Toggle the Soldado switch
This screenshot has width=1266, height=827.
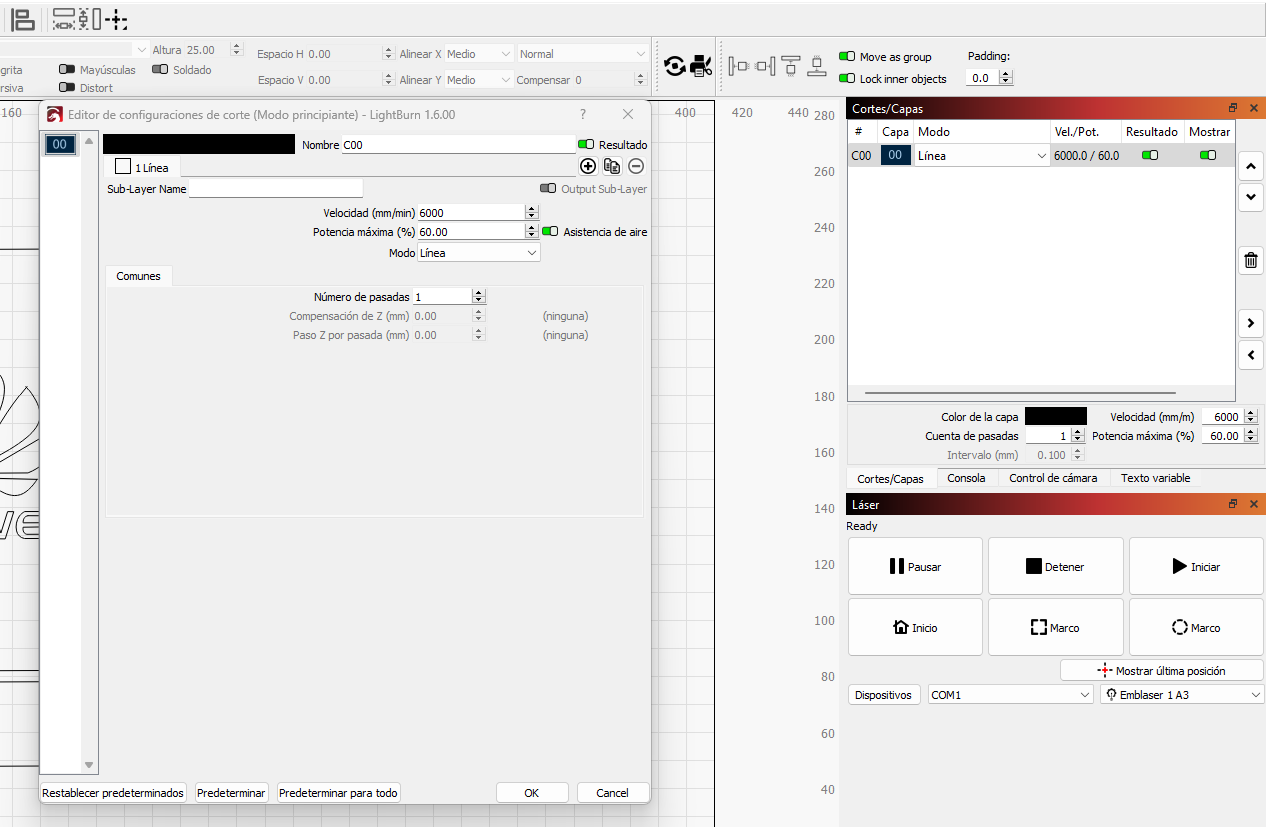click(x=160, y=70)
